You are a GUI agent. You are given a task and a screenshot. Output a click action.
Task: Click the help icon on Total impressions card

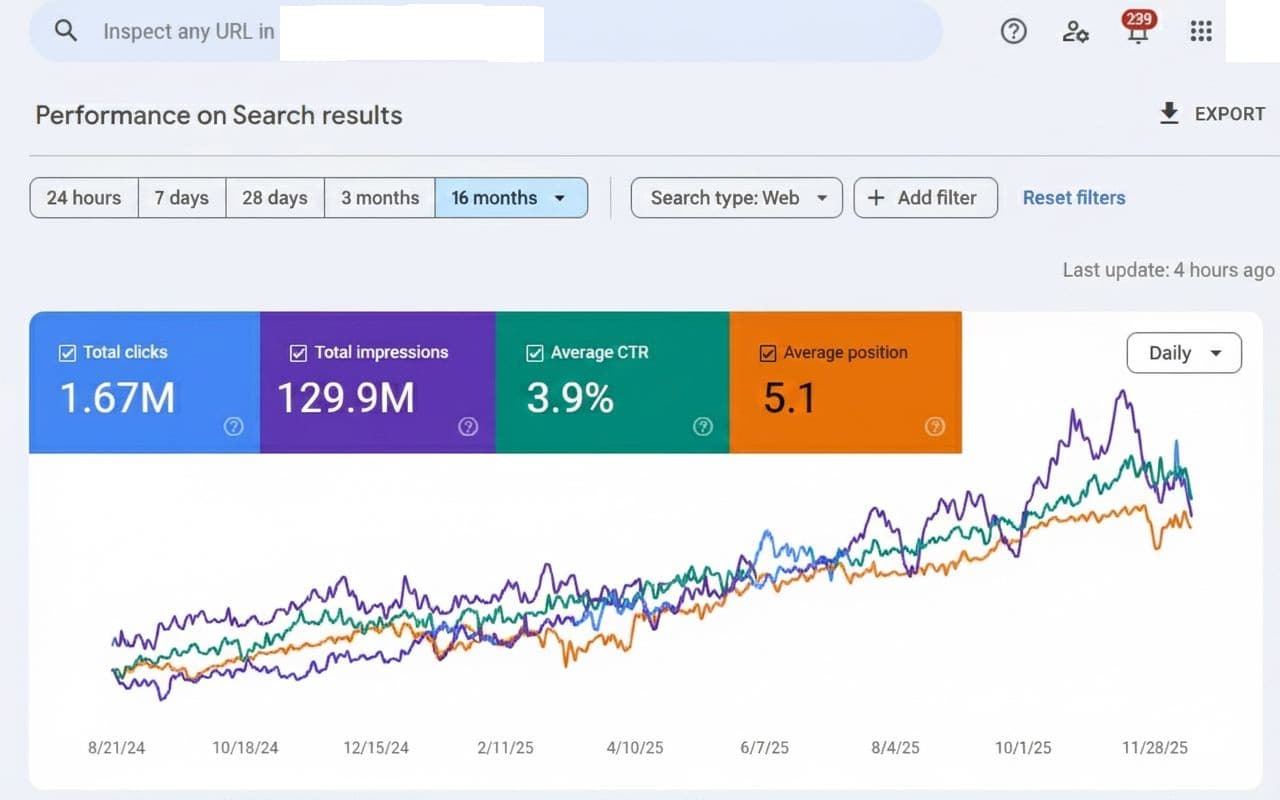[x=467, y=427]
